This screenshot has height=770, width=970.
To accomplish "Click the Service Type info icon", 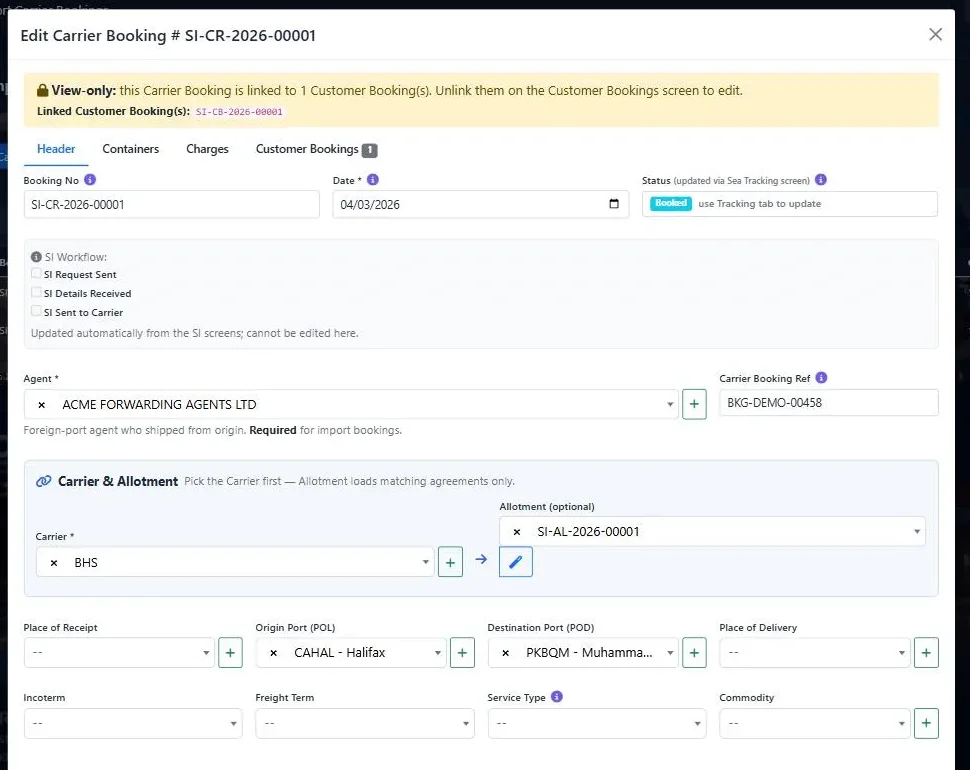I will (557, 697).
